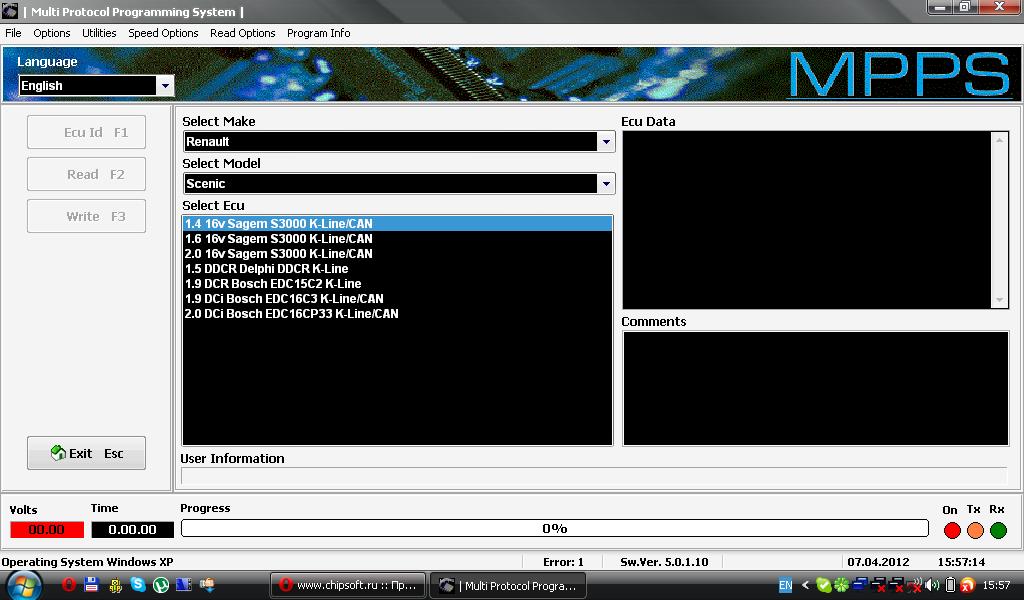Open the Select Model dropdown showing Scenic
1024x600 pixels.
[606, 184]
